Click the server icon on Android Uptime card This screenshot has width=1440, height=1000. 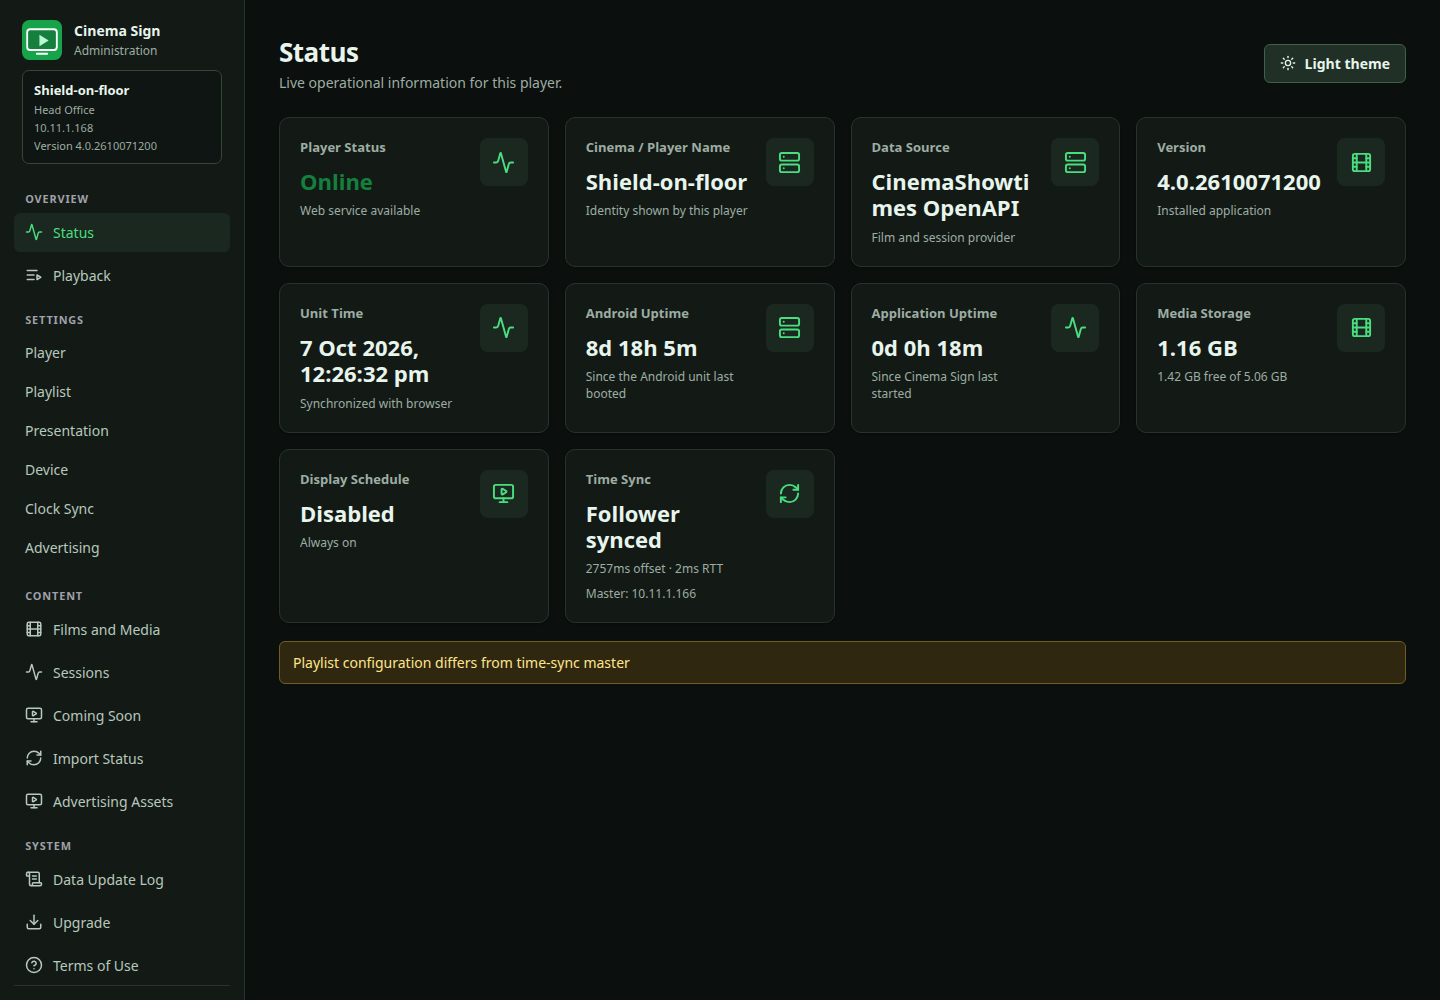tap(790, 328)
